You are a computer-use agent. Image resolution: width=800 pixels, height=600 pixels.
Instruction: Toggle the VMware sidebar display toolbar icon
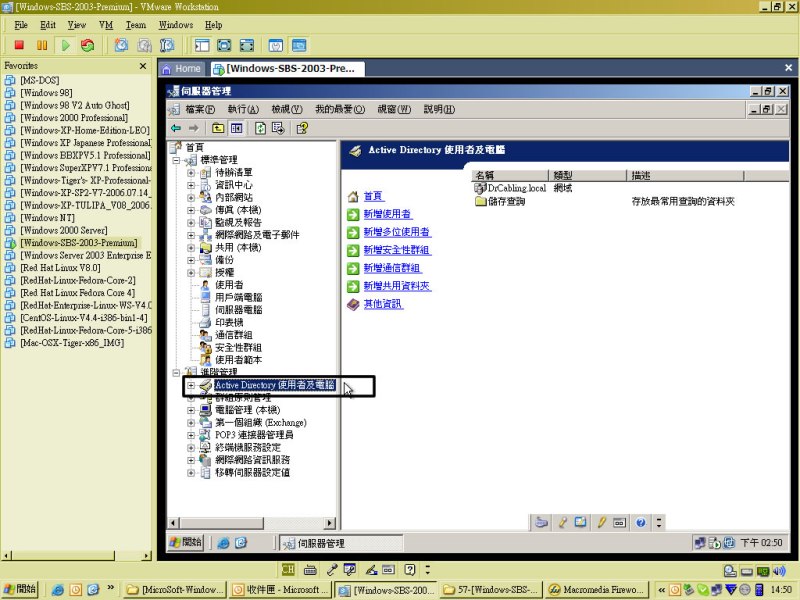click(202, 45)
